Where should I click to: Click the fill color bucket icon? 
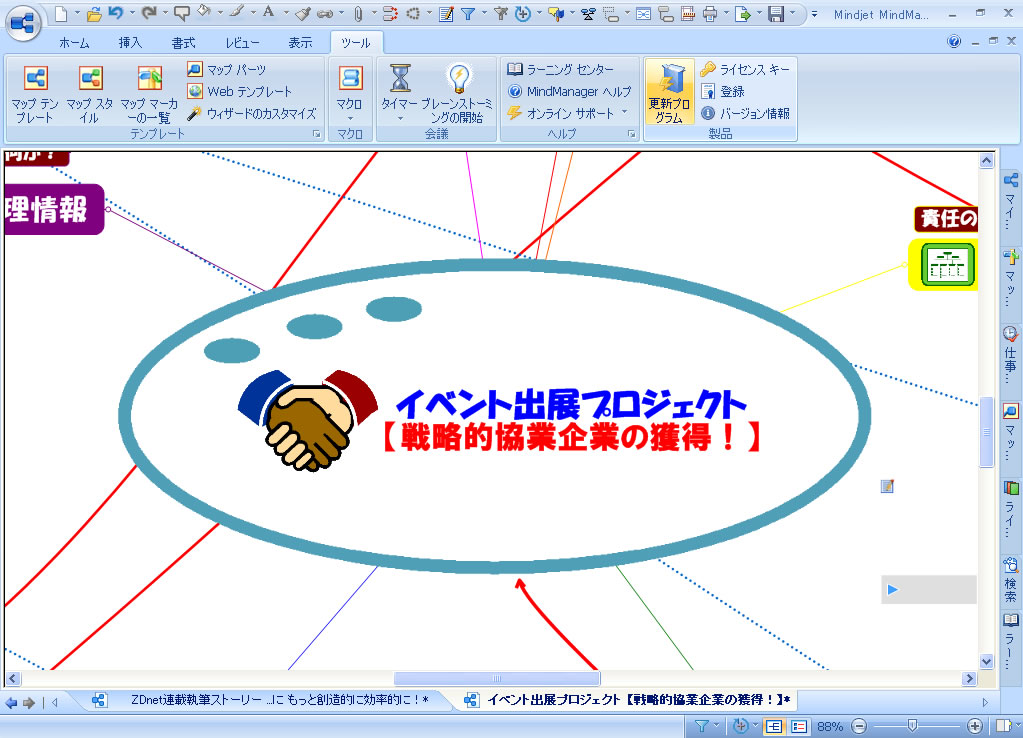click(x=204, y=11)
